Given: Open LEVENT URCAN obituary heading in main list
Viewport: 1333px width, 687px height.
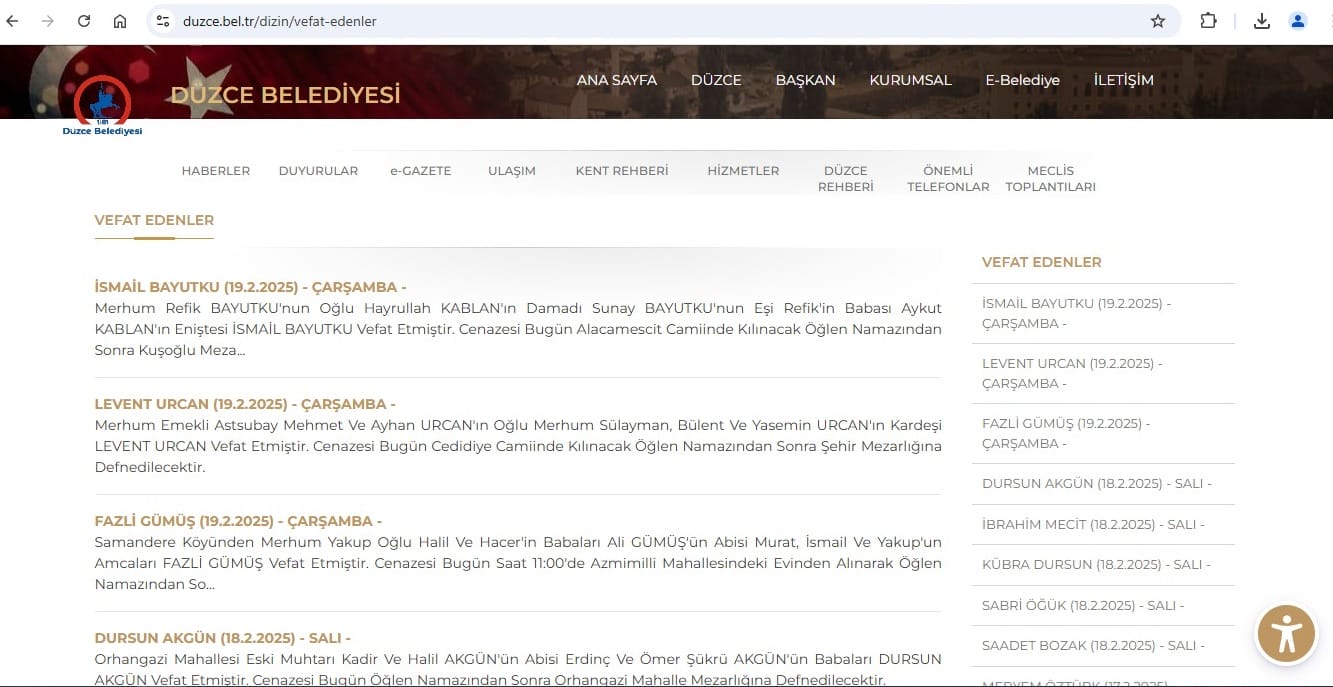Looking at the screenshot, I should point(245,404).
